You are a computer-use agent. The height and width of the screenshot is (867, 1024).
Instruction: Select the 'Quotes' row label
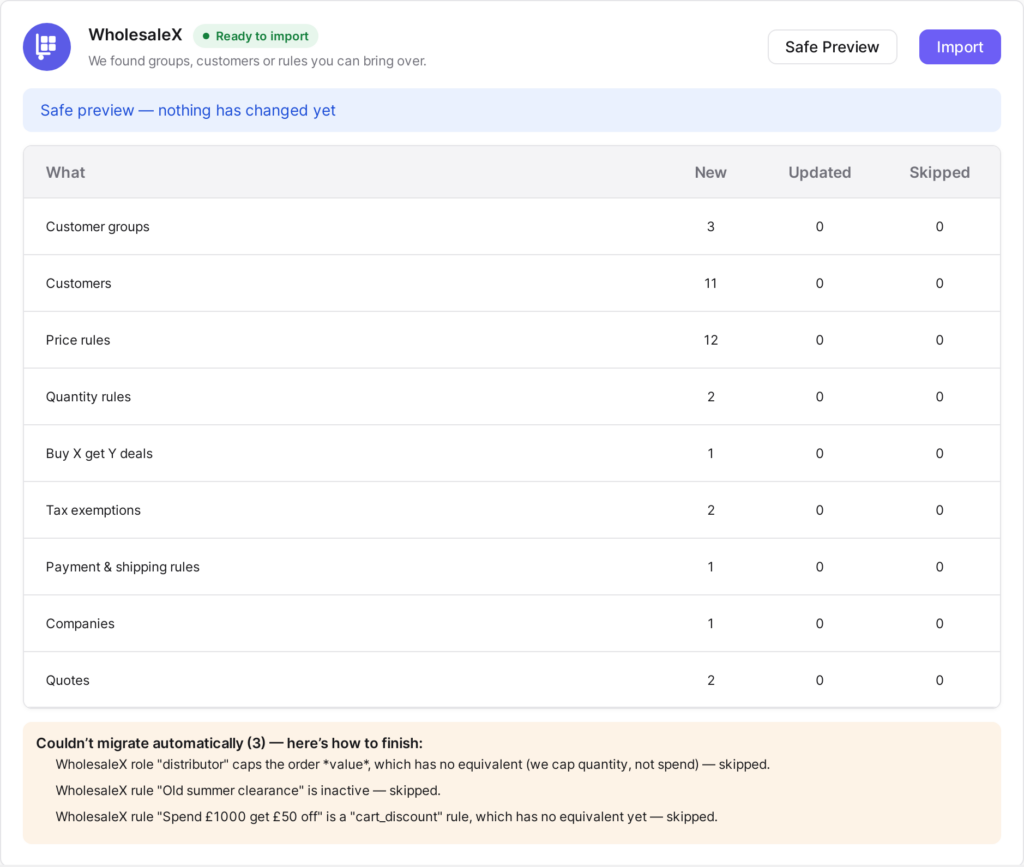click(67, 680)
